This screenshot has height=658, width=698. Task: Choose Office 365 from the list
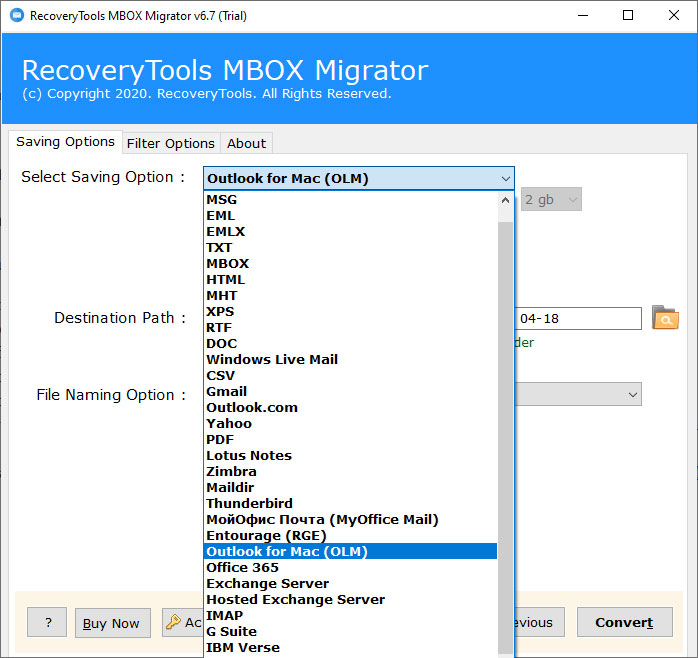(x=350, y=568)
